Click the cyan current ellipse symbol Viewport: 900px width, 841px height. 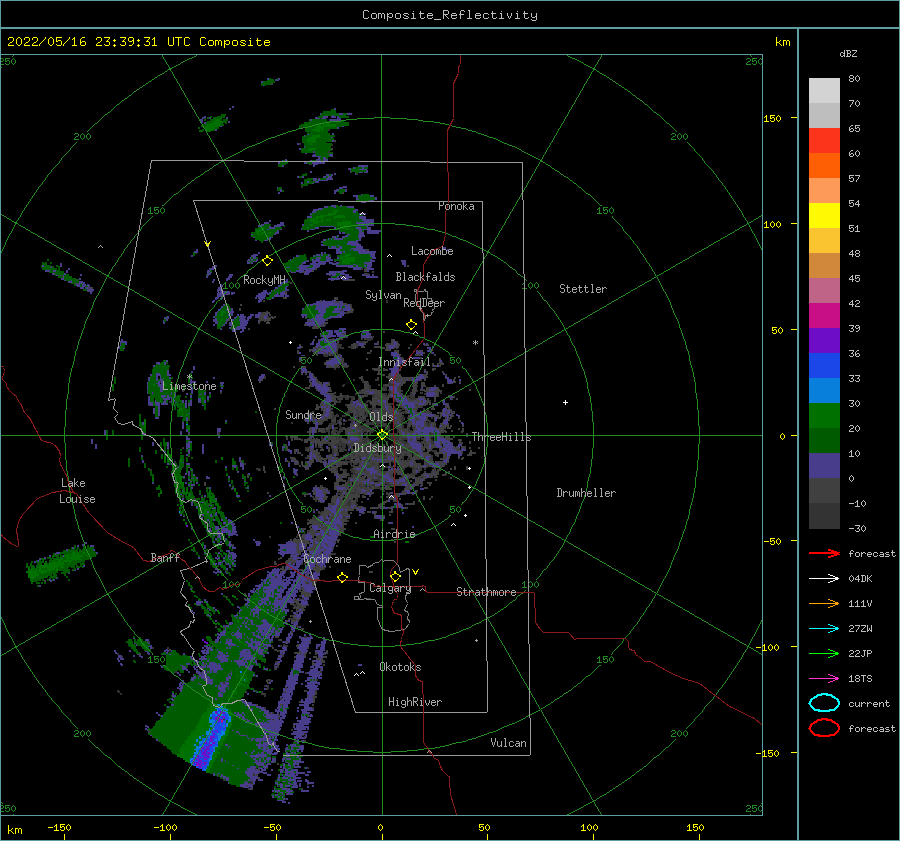point(824,703)
